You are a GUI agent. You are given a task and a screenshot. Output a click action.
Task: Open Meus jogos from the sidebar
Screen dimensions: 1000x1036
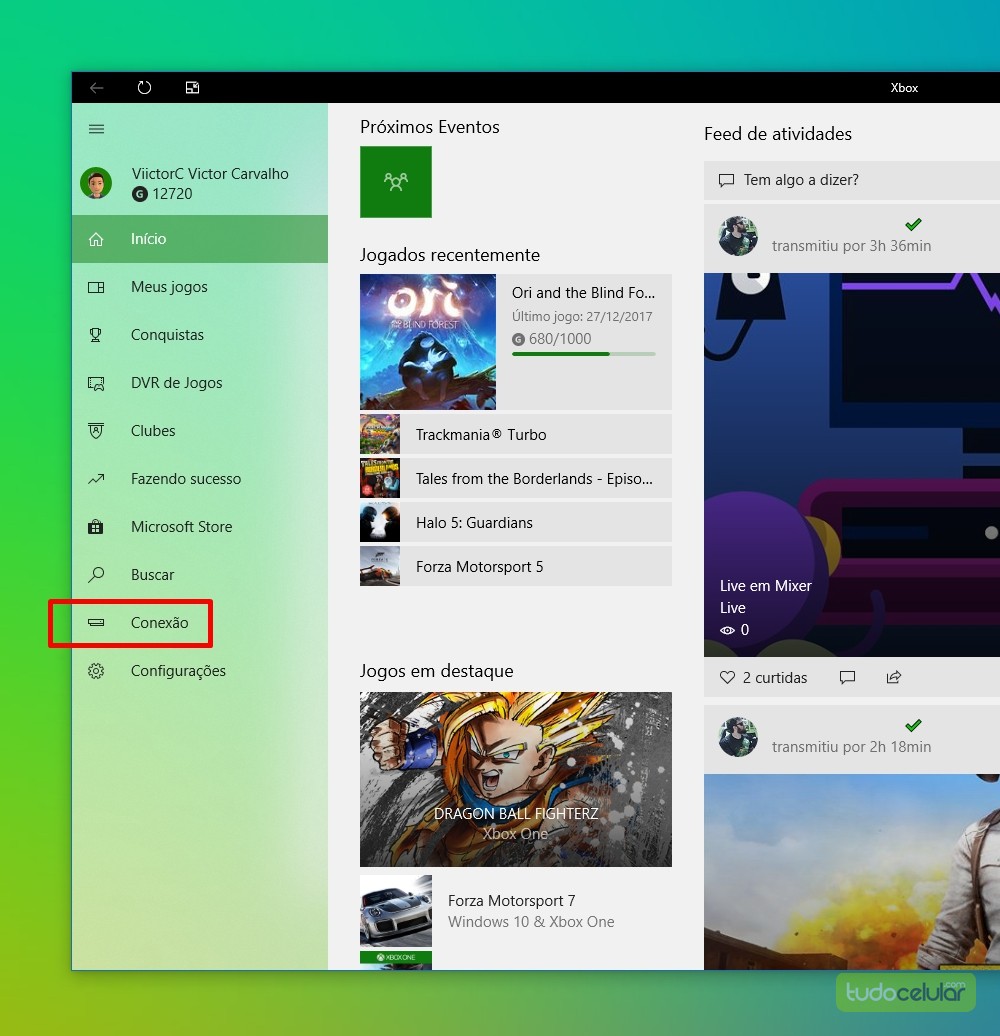pyautogui.click(x=169, y=287)
